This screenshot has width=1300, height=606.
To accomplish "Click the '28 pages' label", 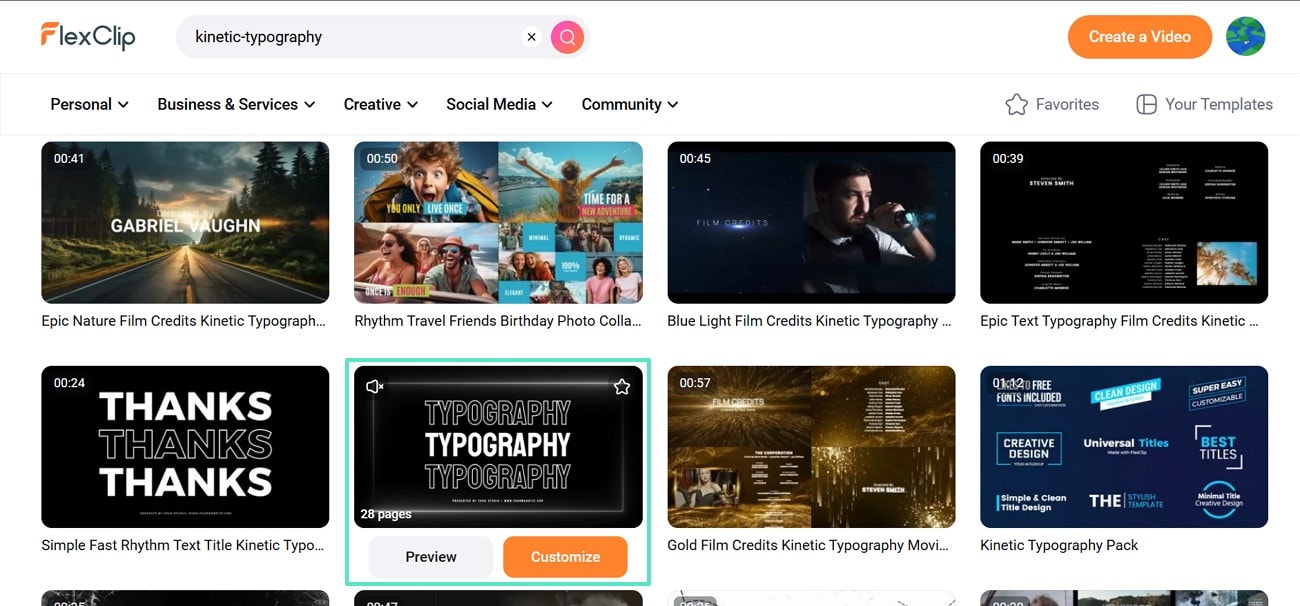I will 386,514.
